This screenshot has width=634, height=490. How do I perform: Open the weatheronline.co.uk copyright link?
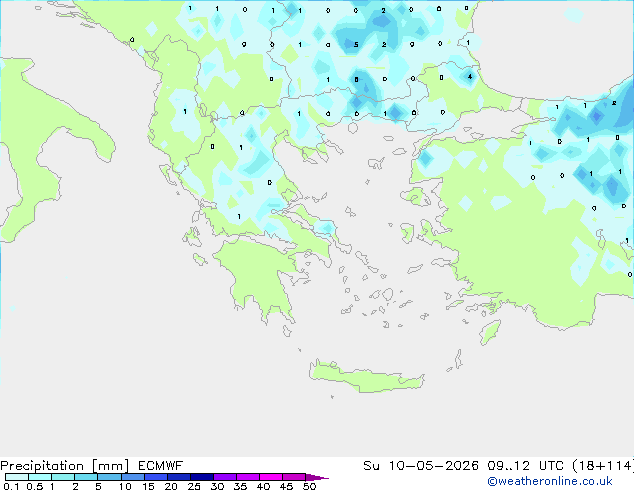click(550, 481)
